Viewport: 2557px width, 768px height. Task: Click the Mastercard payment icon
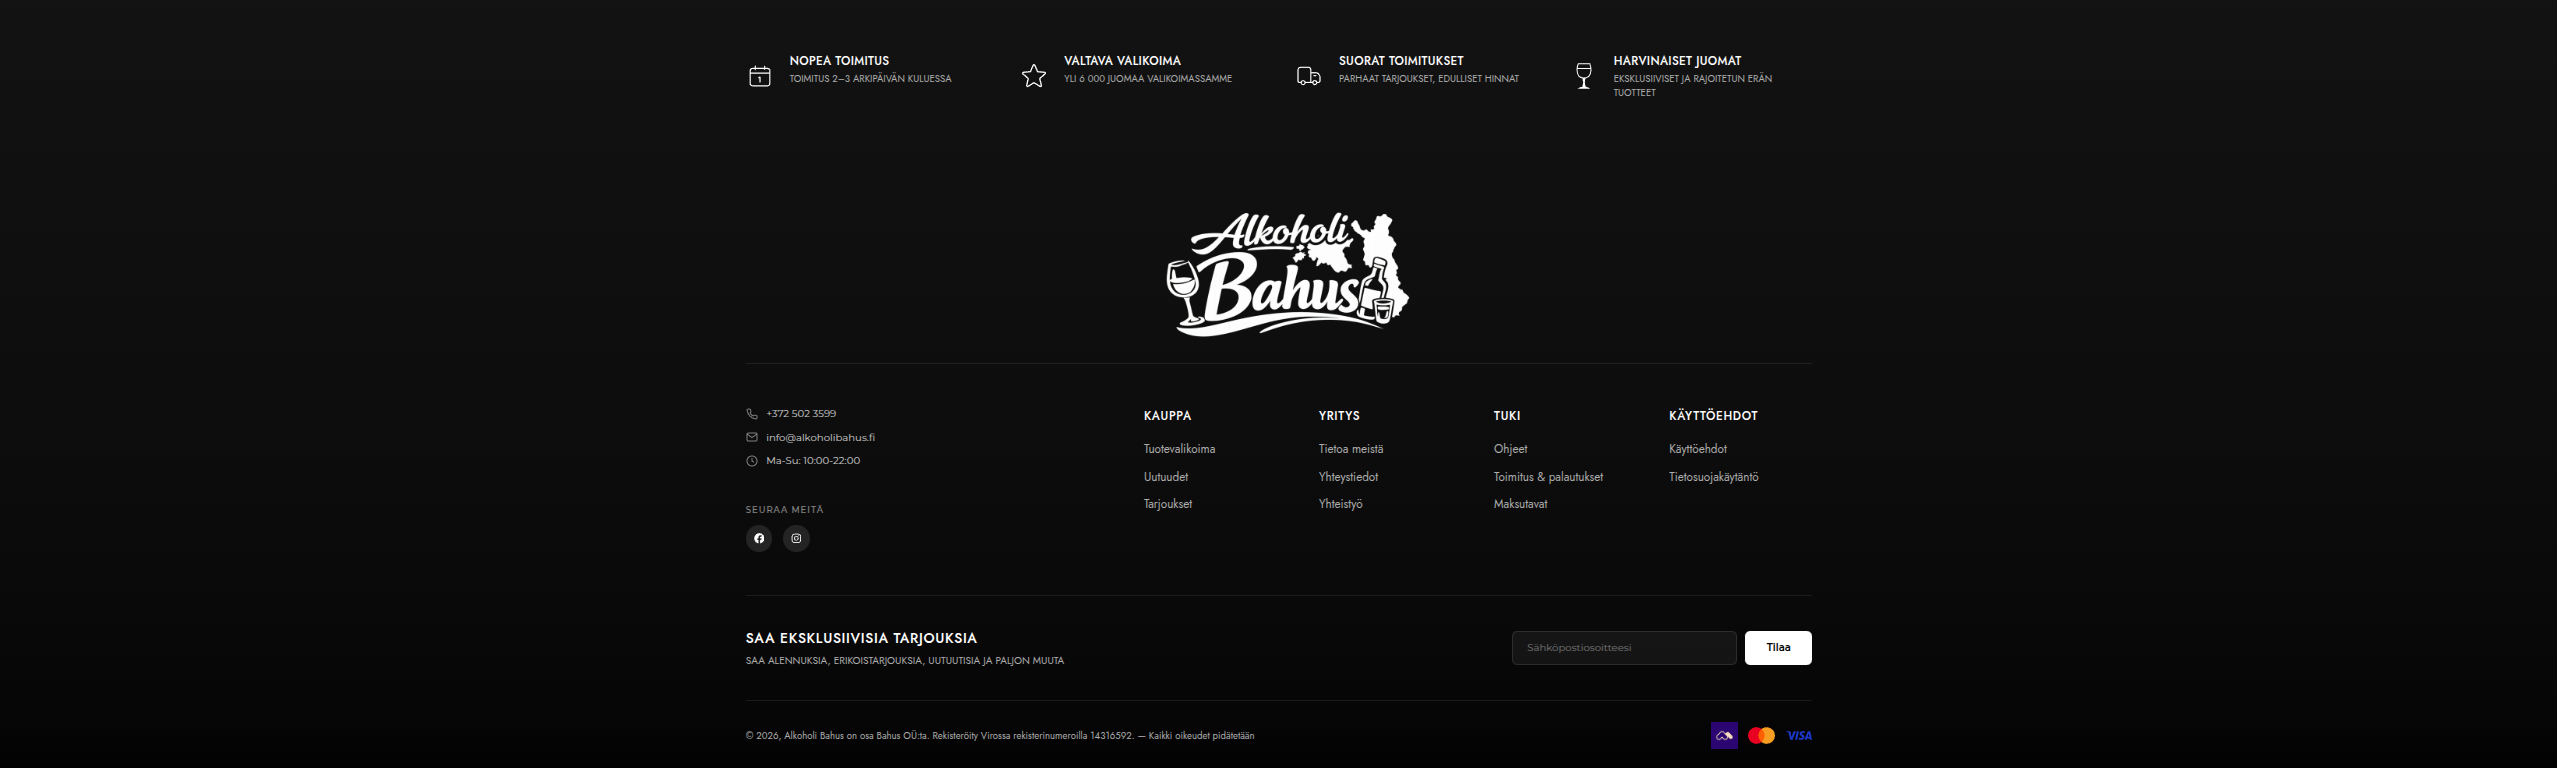point(1761,736)
